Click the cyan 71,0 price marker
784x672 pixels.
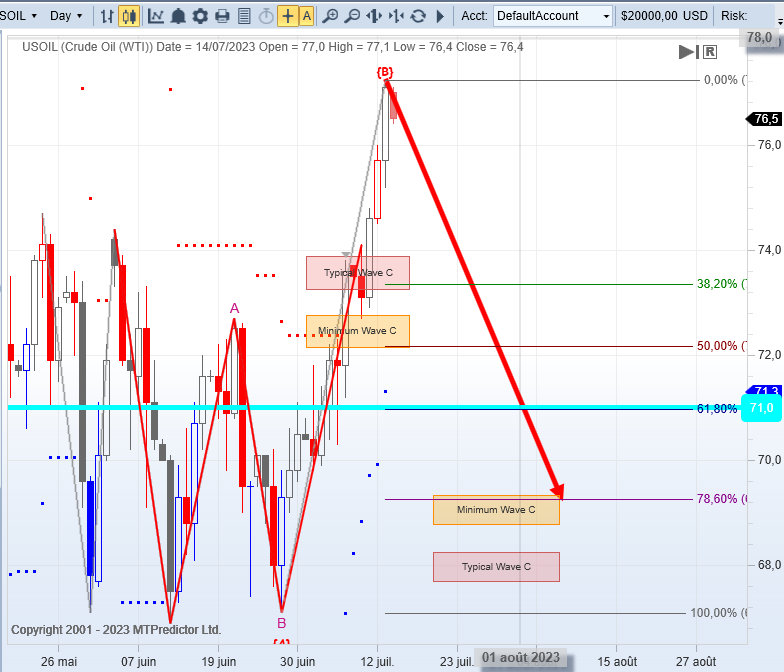point(761,408)
